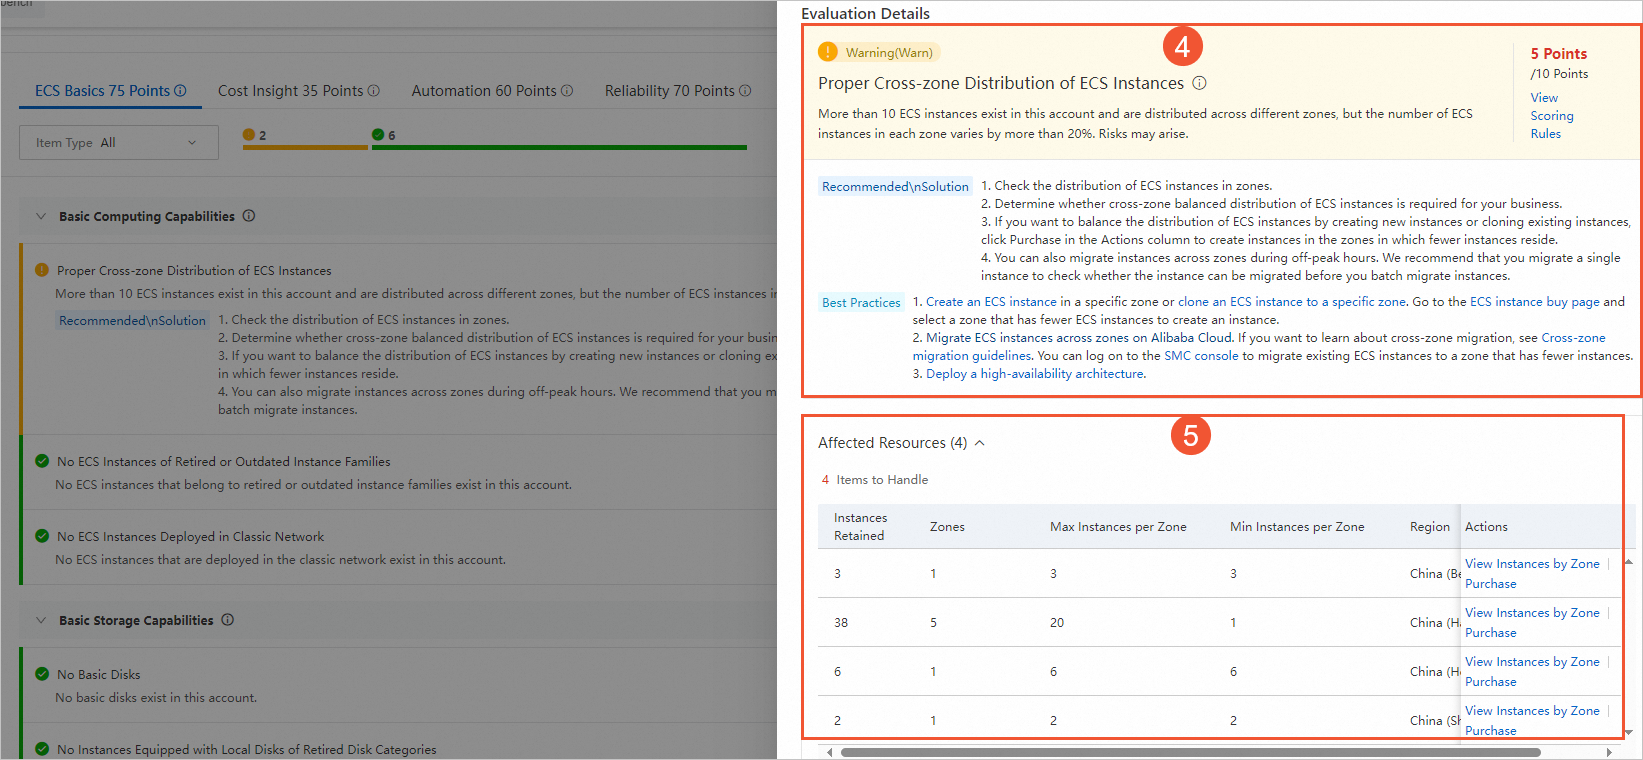Open Proper Cross-zone Distribution item in the list

tap(194, 270)
